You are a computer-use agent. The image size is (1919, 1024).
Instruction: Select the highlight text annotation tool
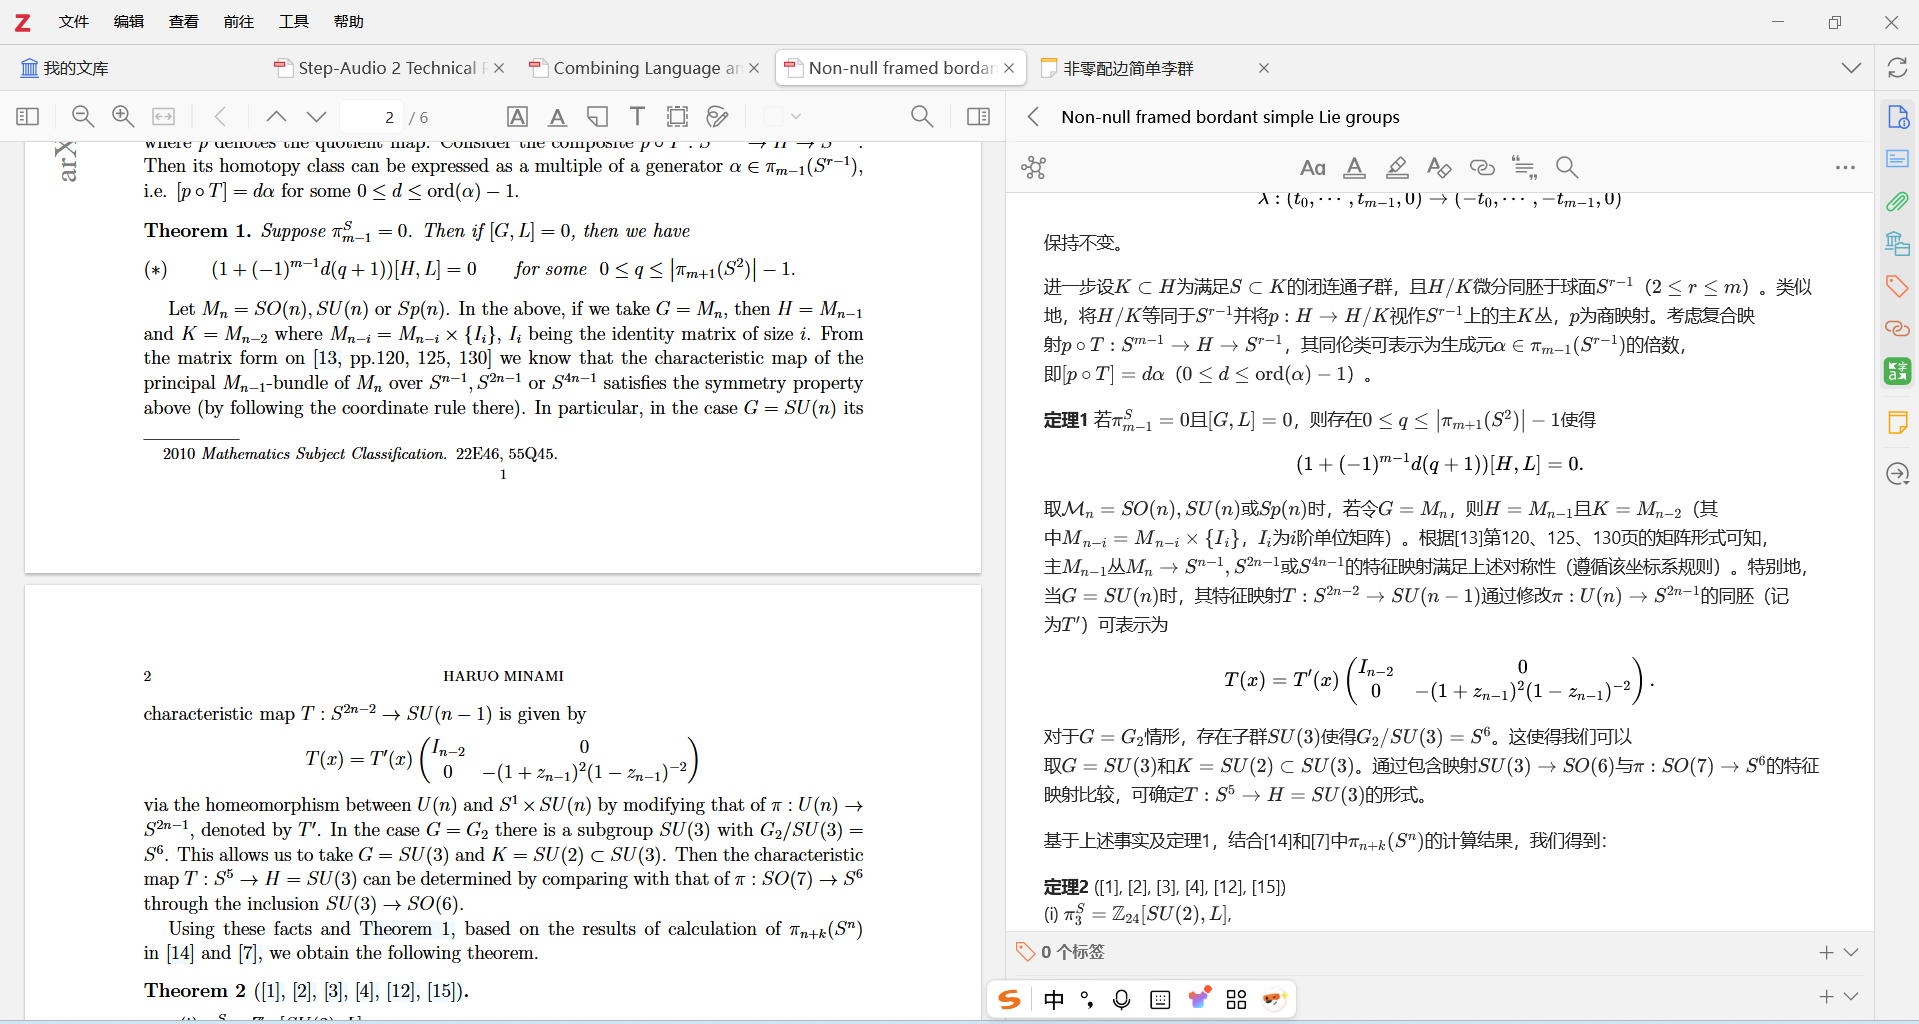tap(517, 117)
